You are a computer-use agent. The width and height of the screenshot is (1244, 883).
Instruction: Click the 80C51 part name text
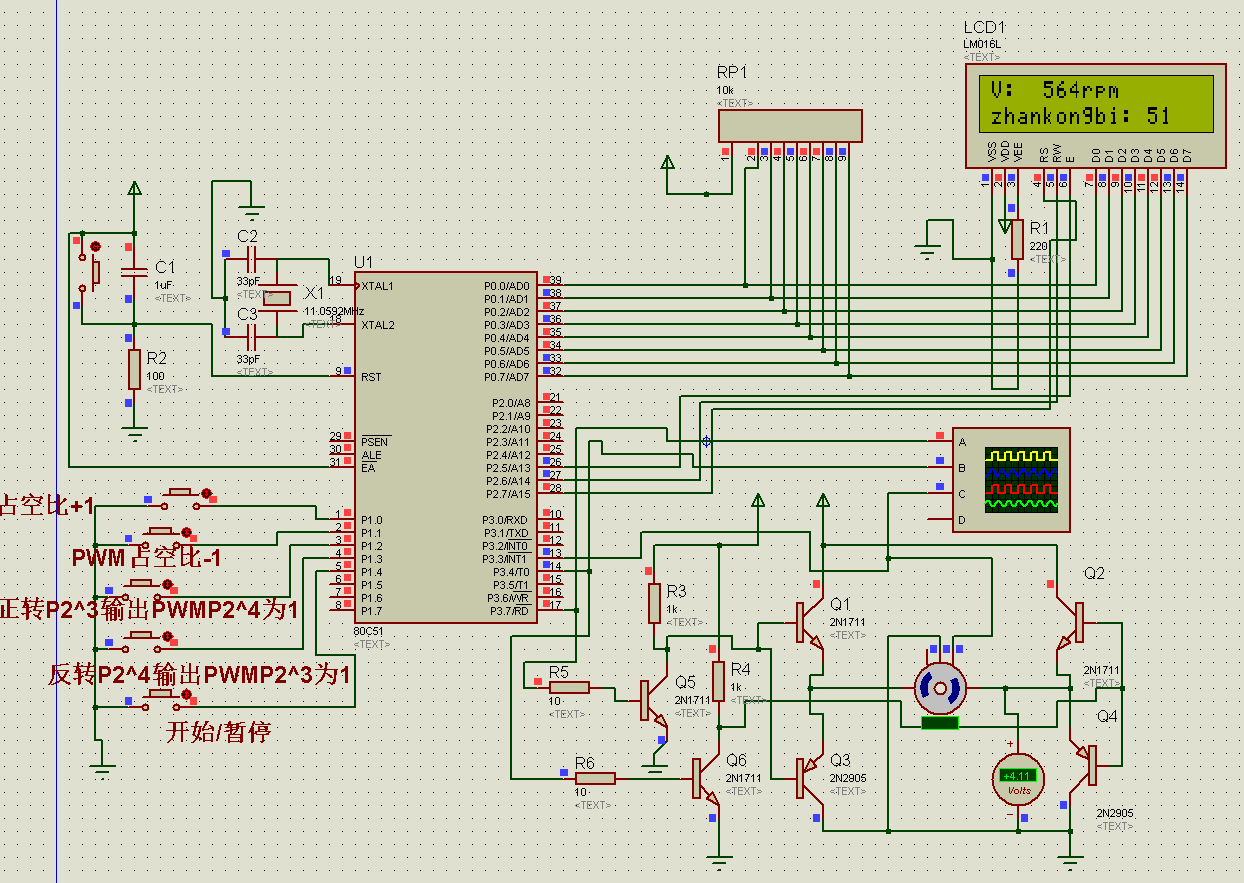pyautogui.click(x=368, y=633)
